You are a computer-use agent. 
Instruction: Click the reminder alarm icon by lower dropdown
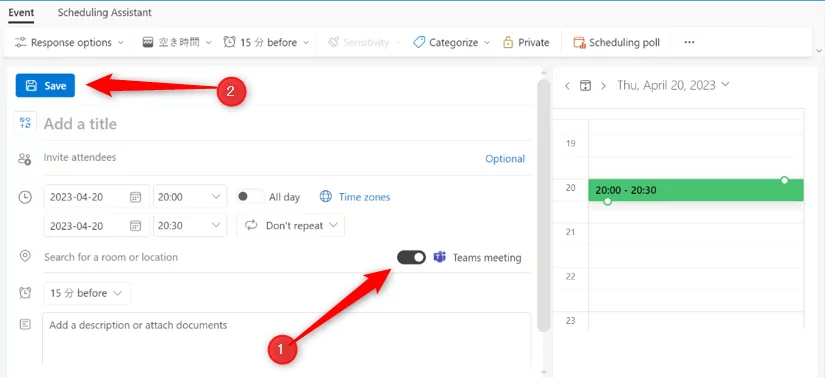25,293
